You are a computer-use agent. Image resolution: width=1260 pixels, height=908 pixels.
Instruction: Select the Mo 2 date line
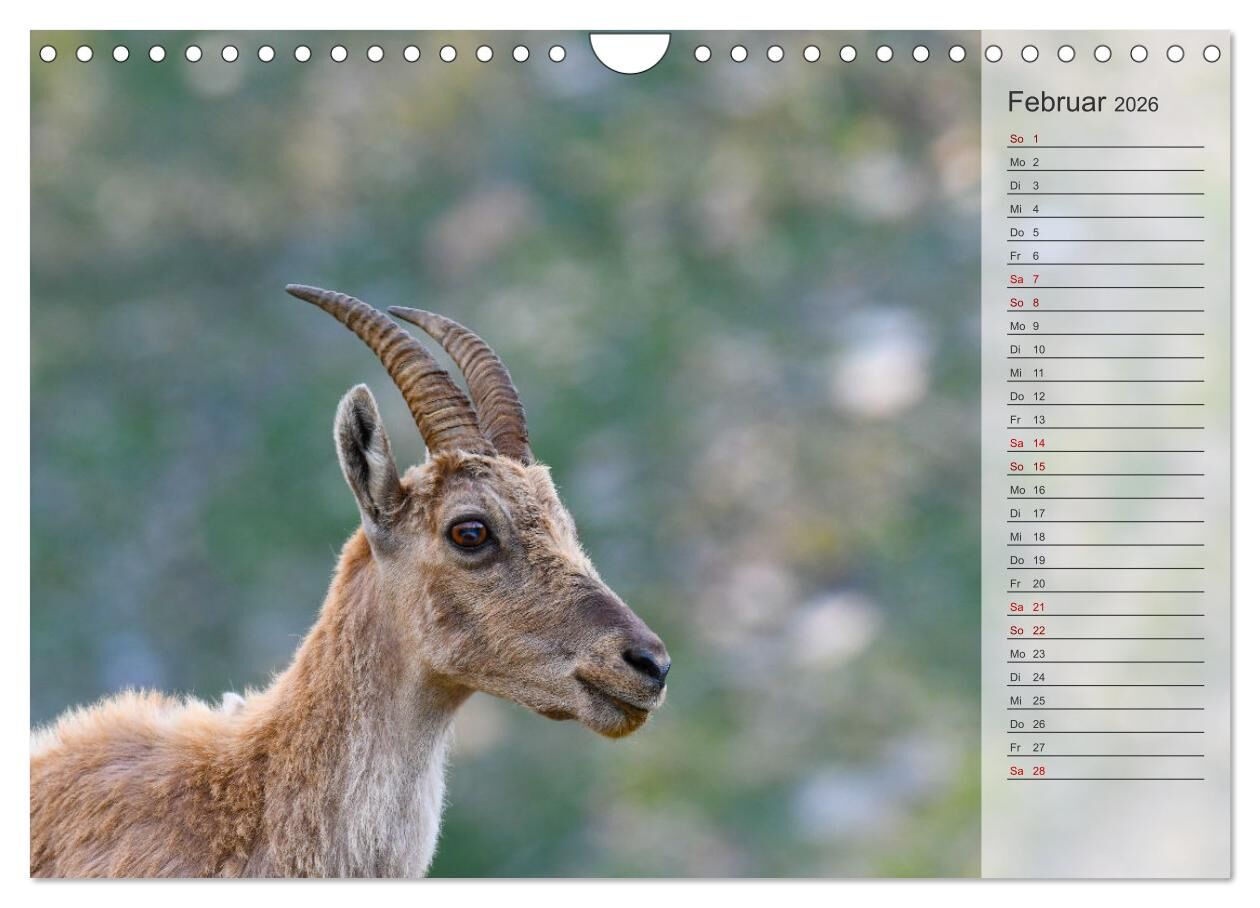[x=1105, y=162]
